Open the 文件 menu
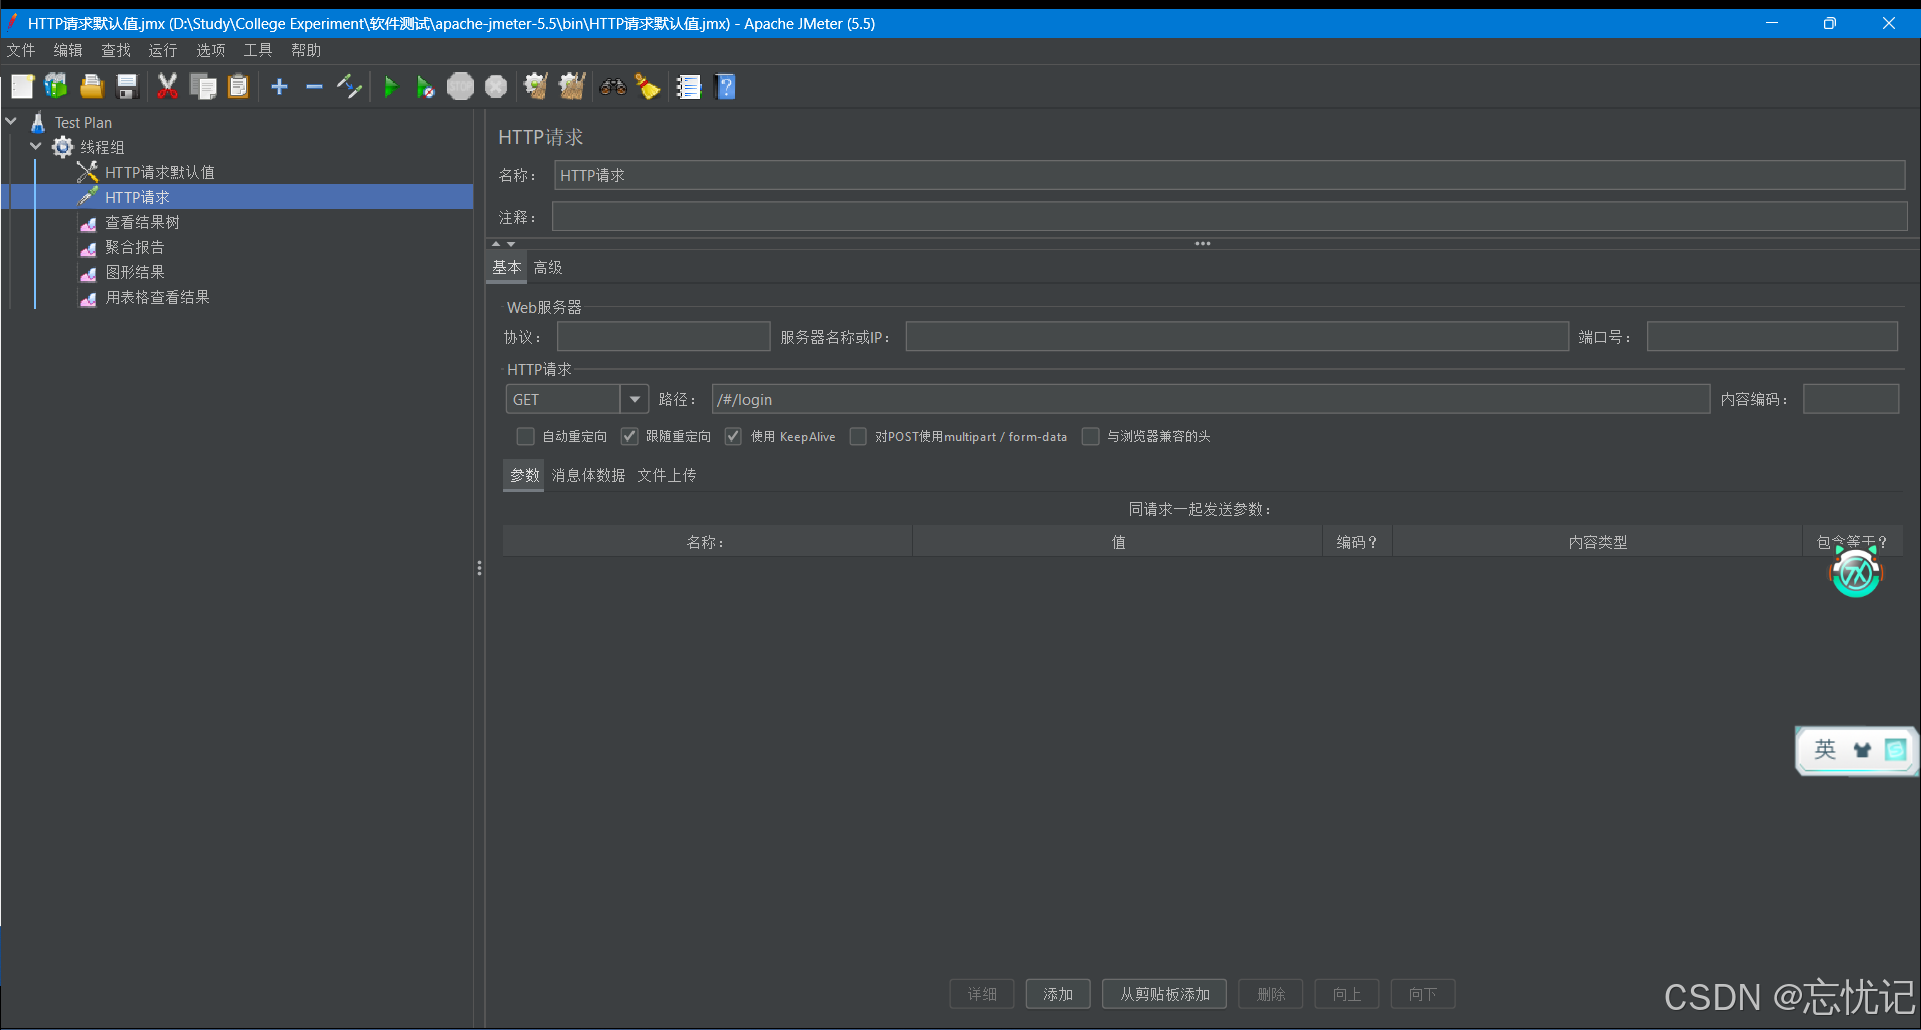Viewport: 1921px width, 1030px height. [x=21, y=50]
